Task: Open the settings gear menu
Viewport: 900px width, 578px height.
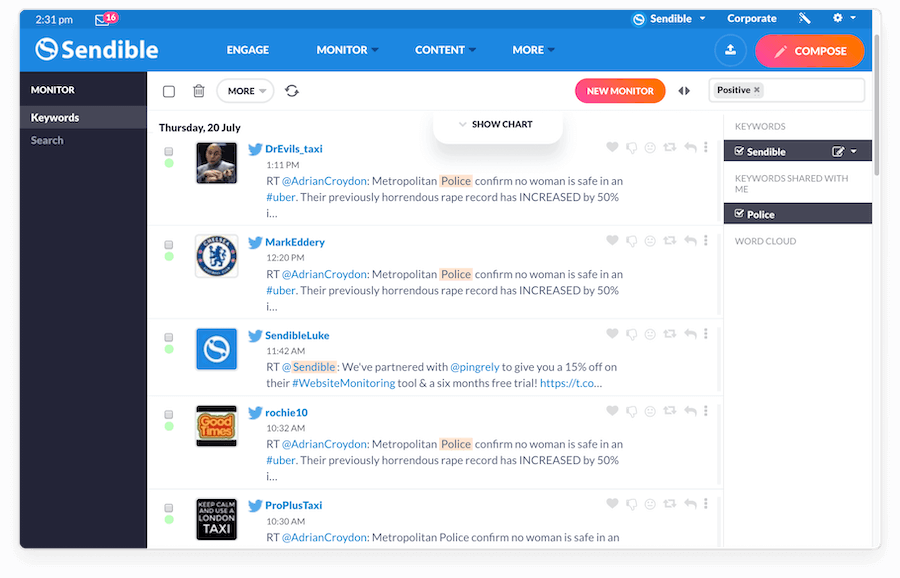Action: pyautogui.click(x=838, y=18)
